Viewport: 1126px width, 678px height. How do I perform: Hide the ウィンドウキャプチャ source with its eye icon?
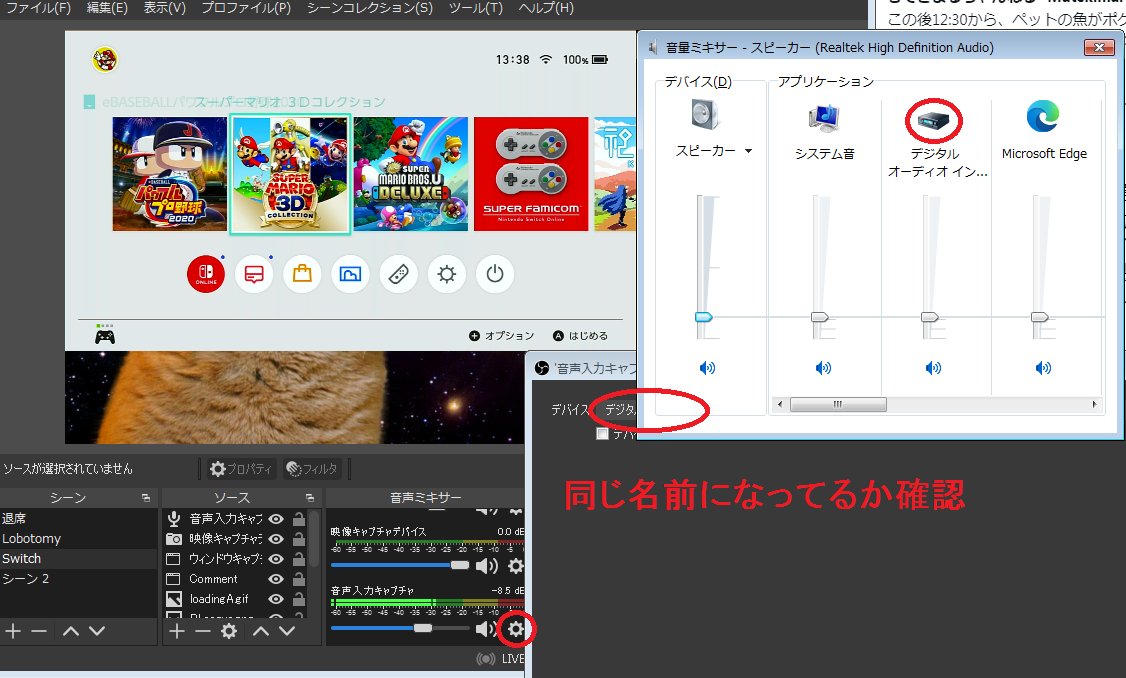[x=276, y=558]
